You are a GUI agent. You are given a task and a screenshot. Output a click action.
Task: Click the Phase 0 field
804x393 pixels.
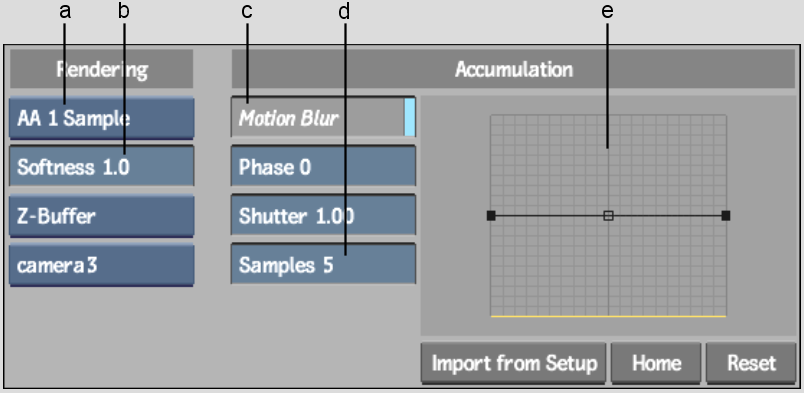[x=323, y=167]
